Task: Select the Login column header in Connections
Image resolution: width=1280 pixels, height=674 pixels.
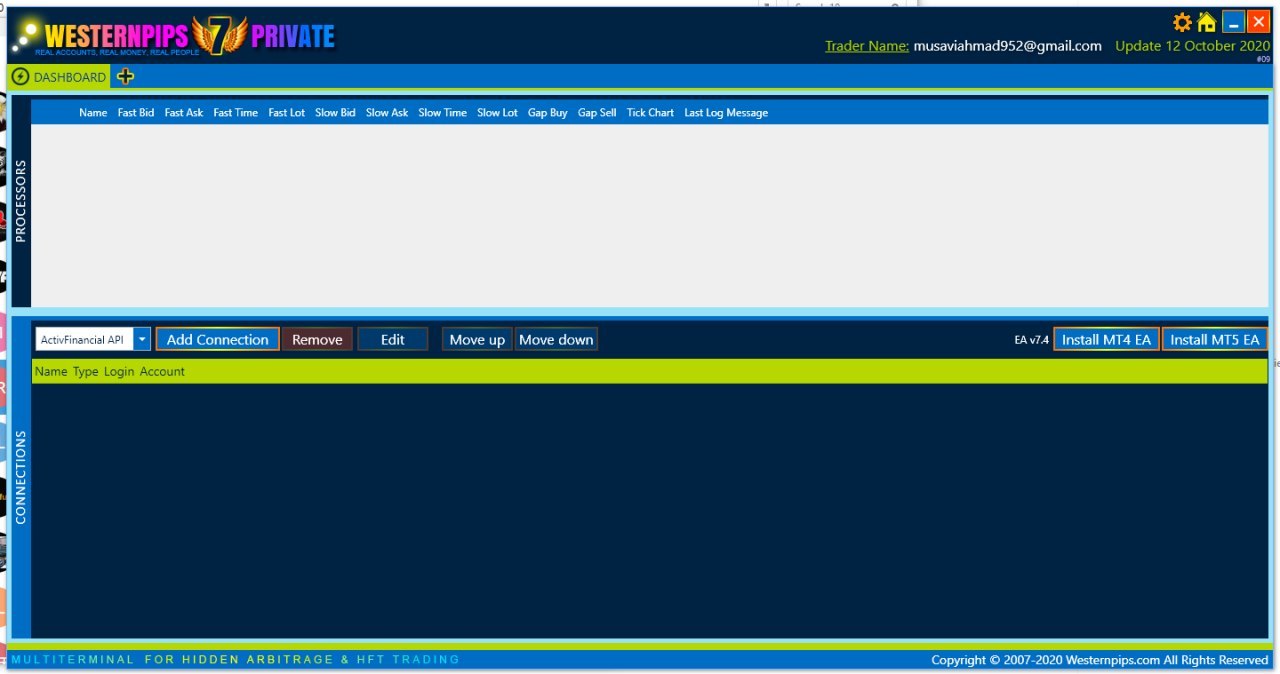Action: click(119, 371)
